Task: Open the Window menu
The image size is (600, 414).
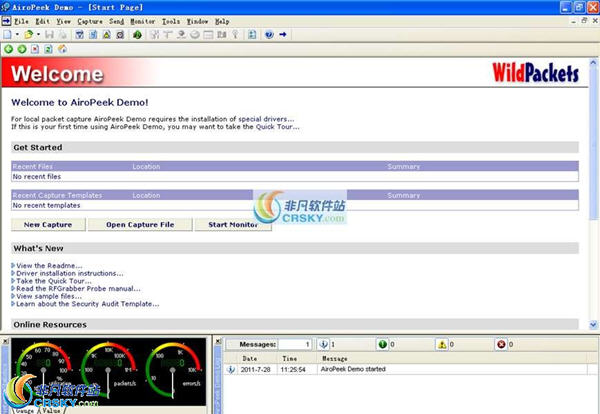Action: click(x=197, y=21)
